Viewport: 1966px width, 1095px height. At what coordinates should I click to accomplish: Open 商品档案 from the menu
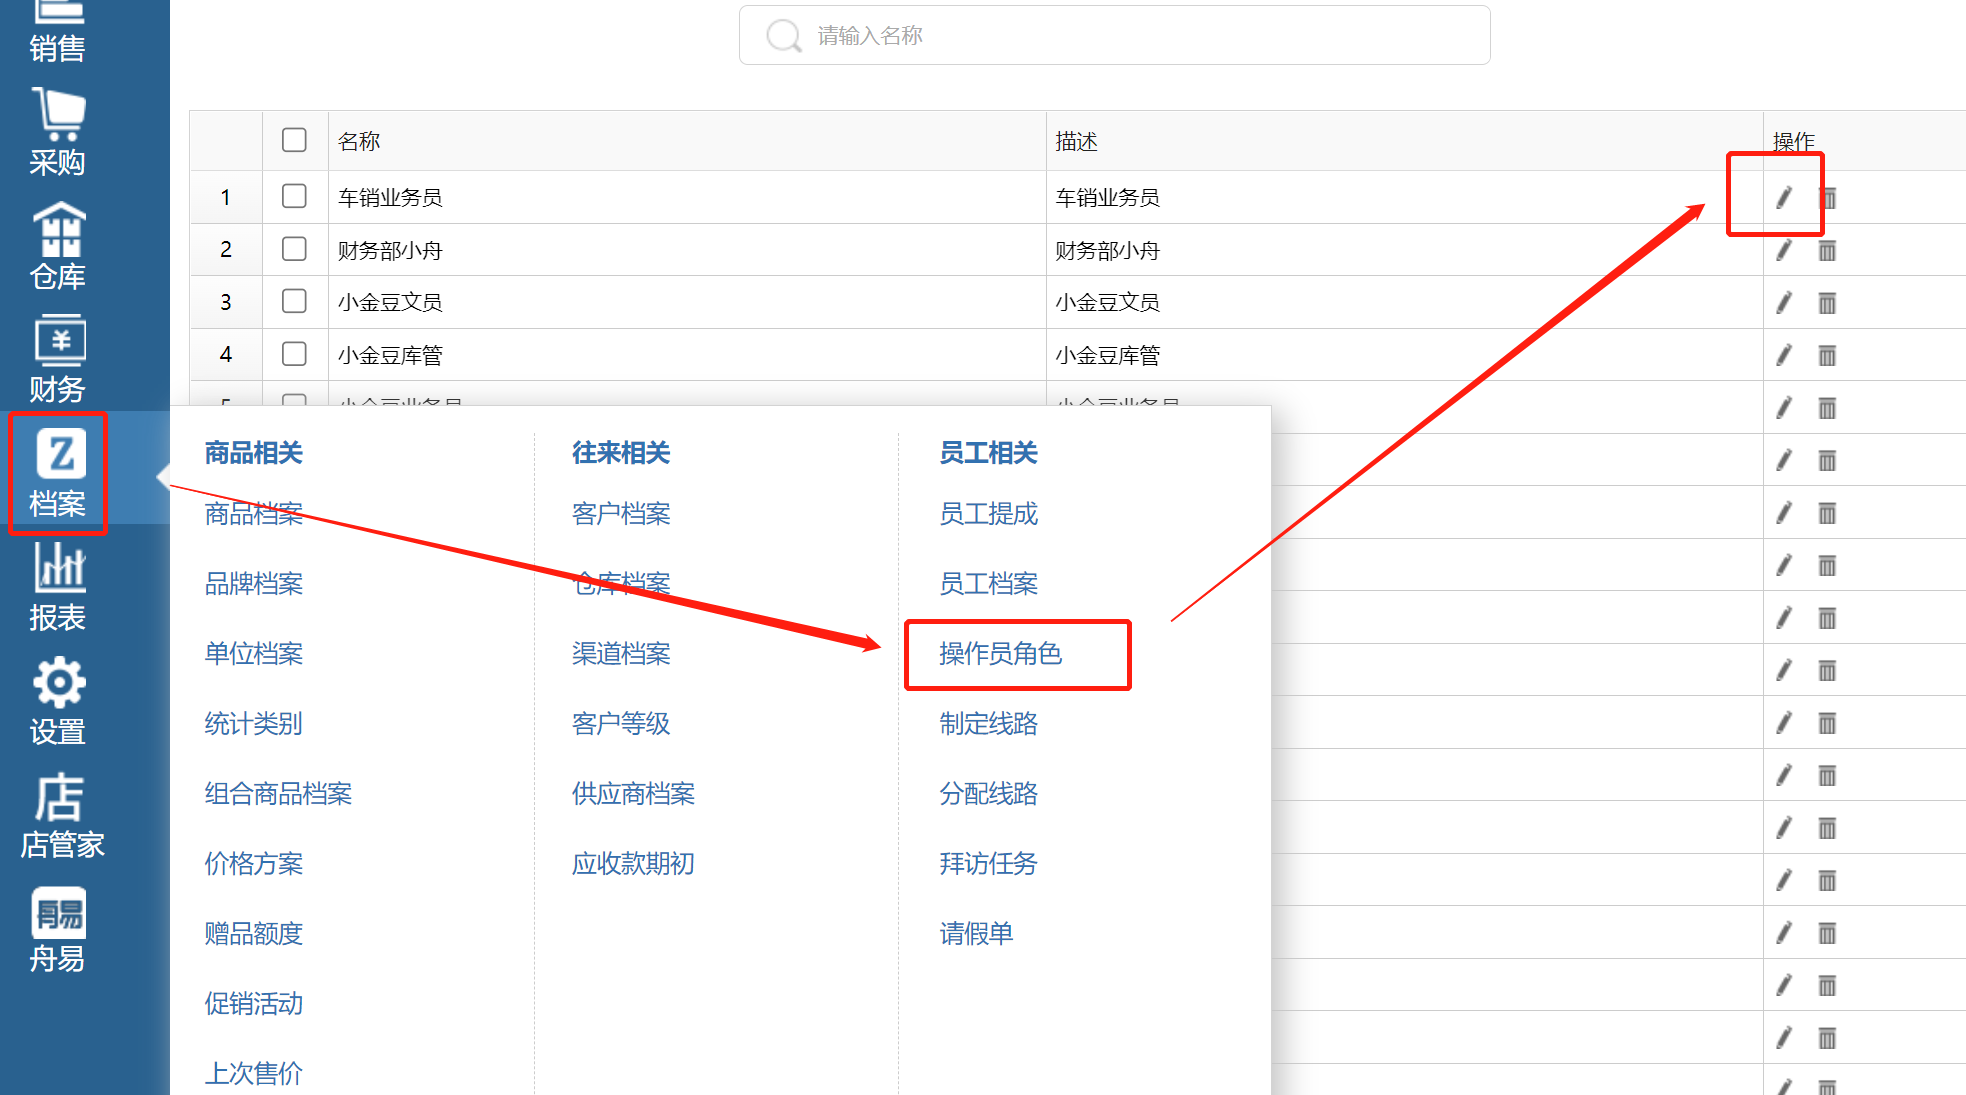(x=254, y=514)
